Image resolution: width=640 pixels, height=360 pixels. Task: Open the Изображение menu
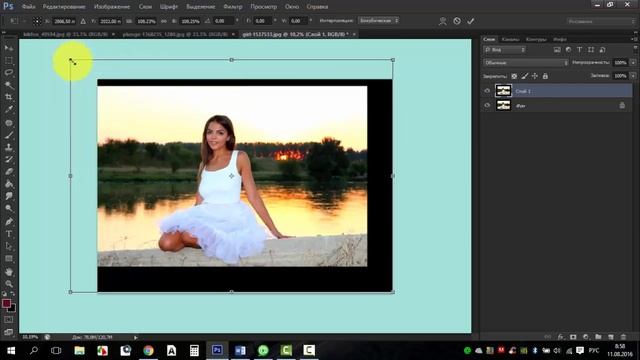pyautogui.click(x=112, y=7)
